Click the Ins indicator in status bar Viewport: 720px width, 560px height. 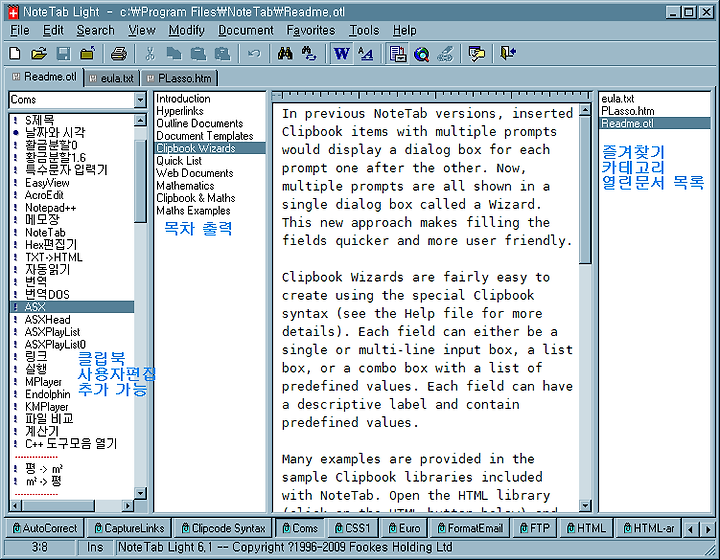pyautogui.click(x=95, y=547)
